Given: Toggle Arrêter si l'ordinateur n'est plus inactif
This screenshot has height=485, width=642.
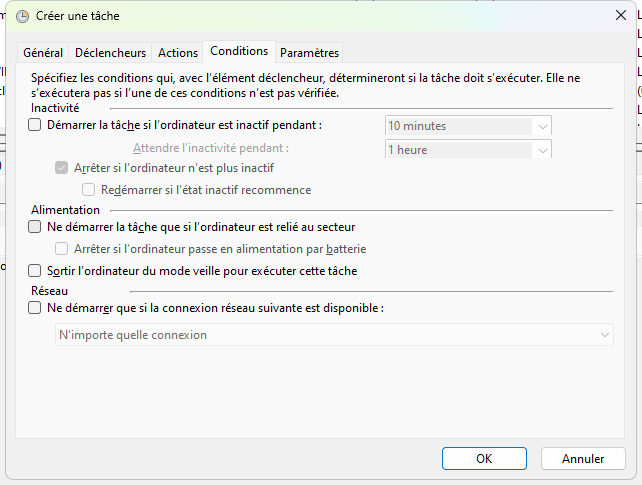Looking at the screenshot, I should [x=62, y=168].
